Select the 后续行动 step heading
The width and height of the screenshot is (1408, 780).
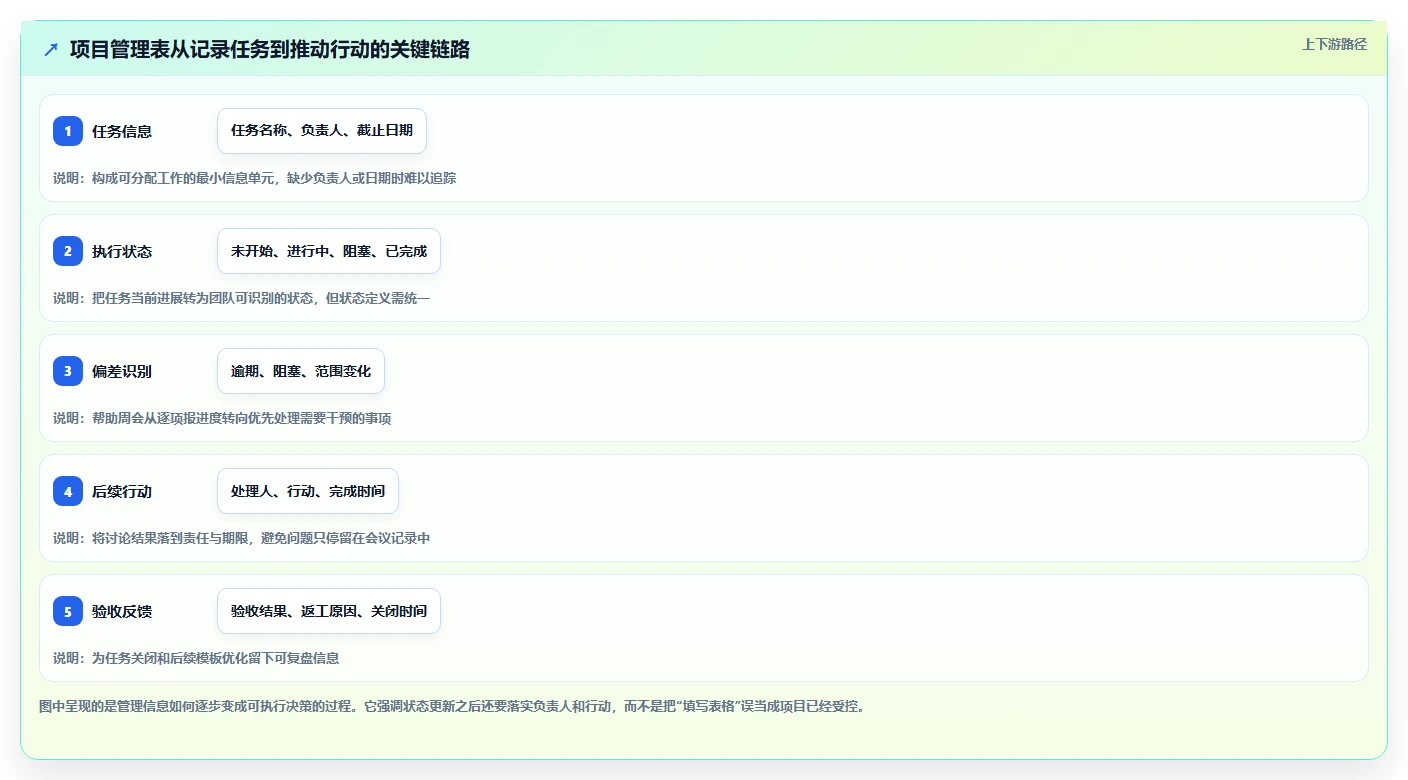pos(122,491)
